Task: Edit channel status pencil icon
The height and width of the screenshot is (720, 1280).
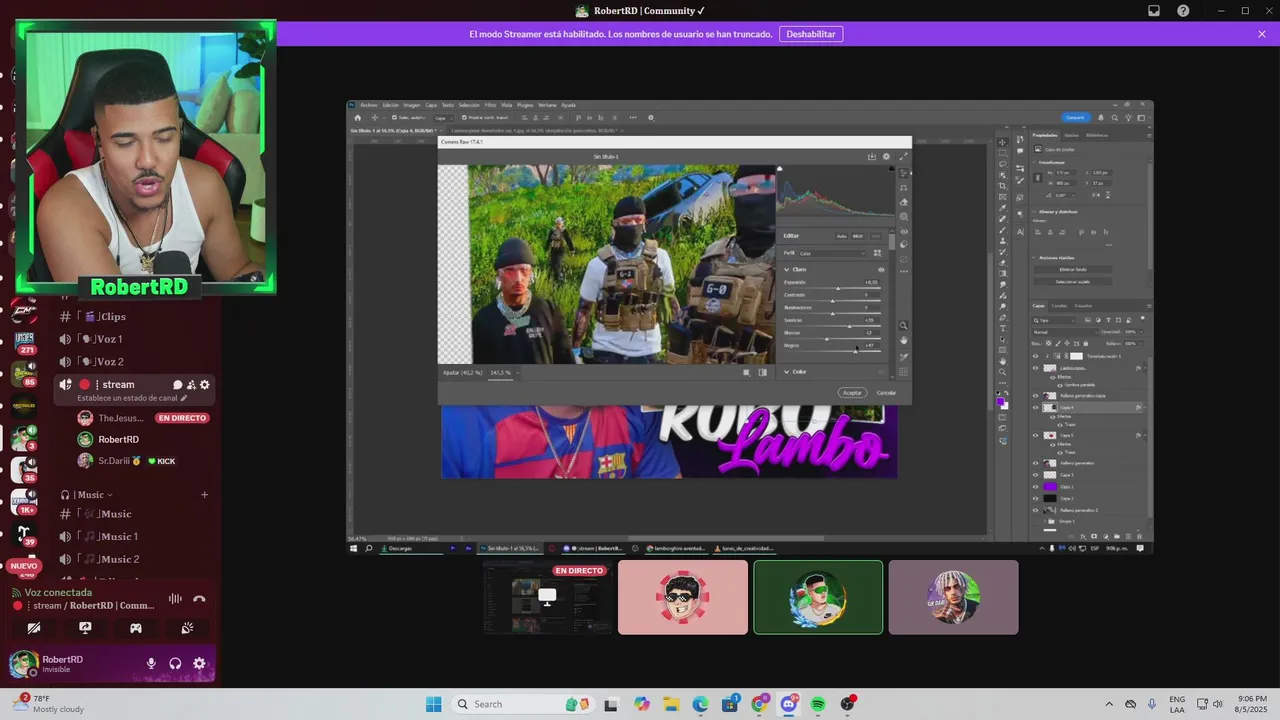Action: pos(184,398)
